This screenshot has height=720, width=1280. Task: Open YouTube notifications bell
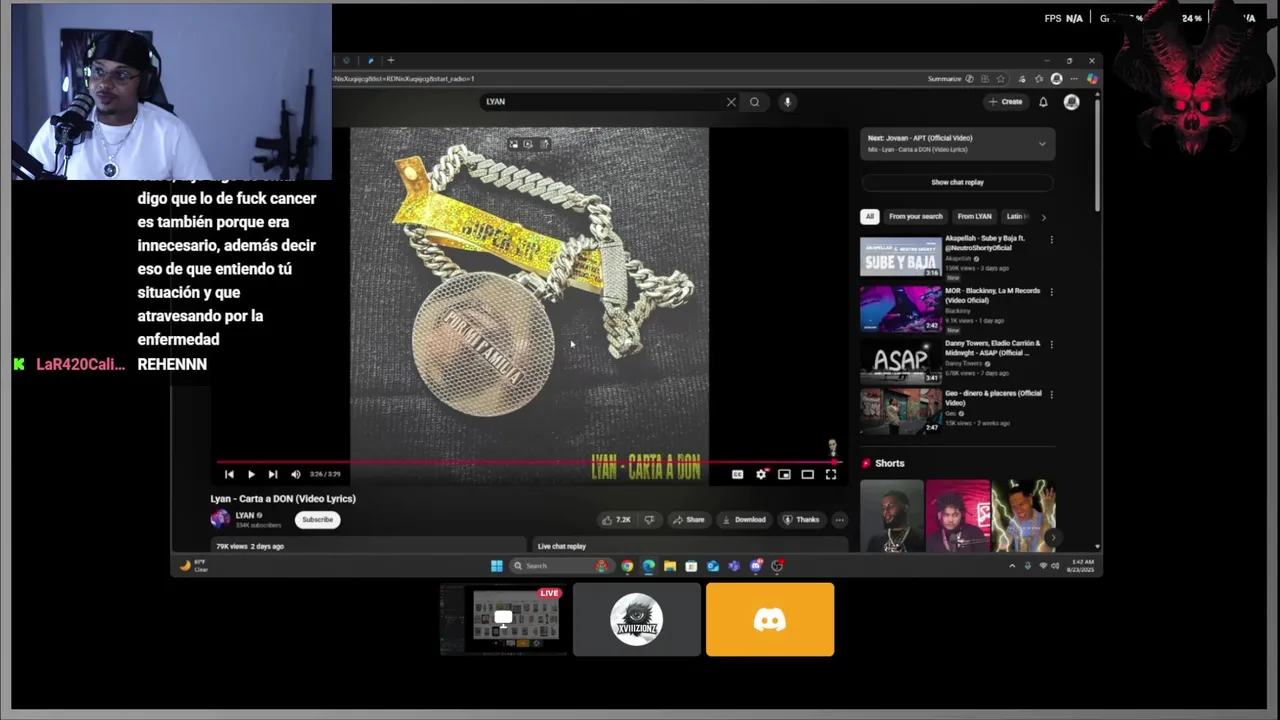pyautogui.click(x=1043, y=102)
